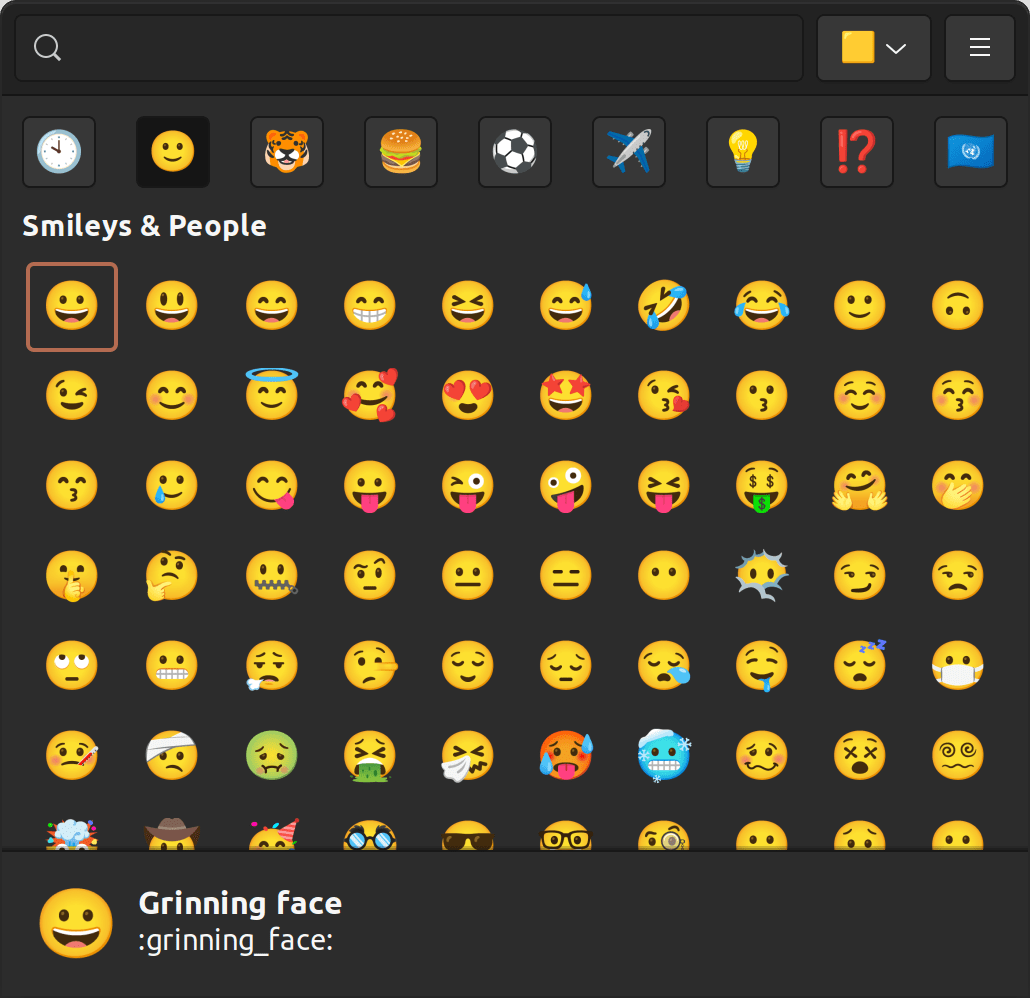
Task: Pick the star-struck emoji
Action: click(x=566, y=397)
